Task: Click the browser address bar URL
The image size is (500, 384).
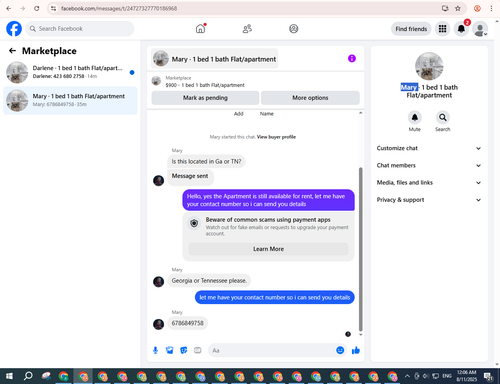Action: coord(119,8)
